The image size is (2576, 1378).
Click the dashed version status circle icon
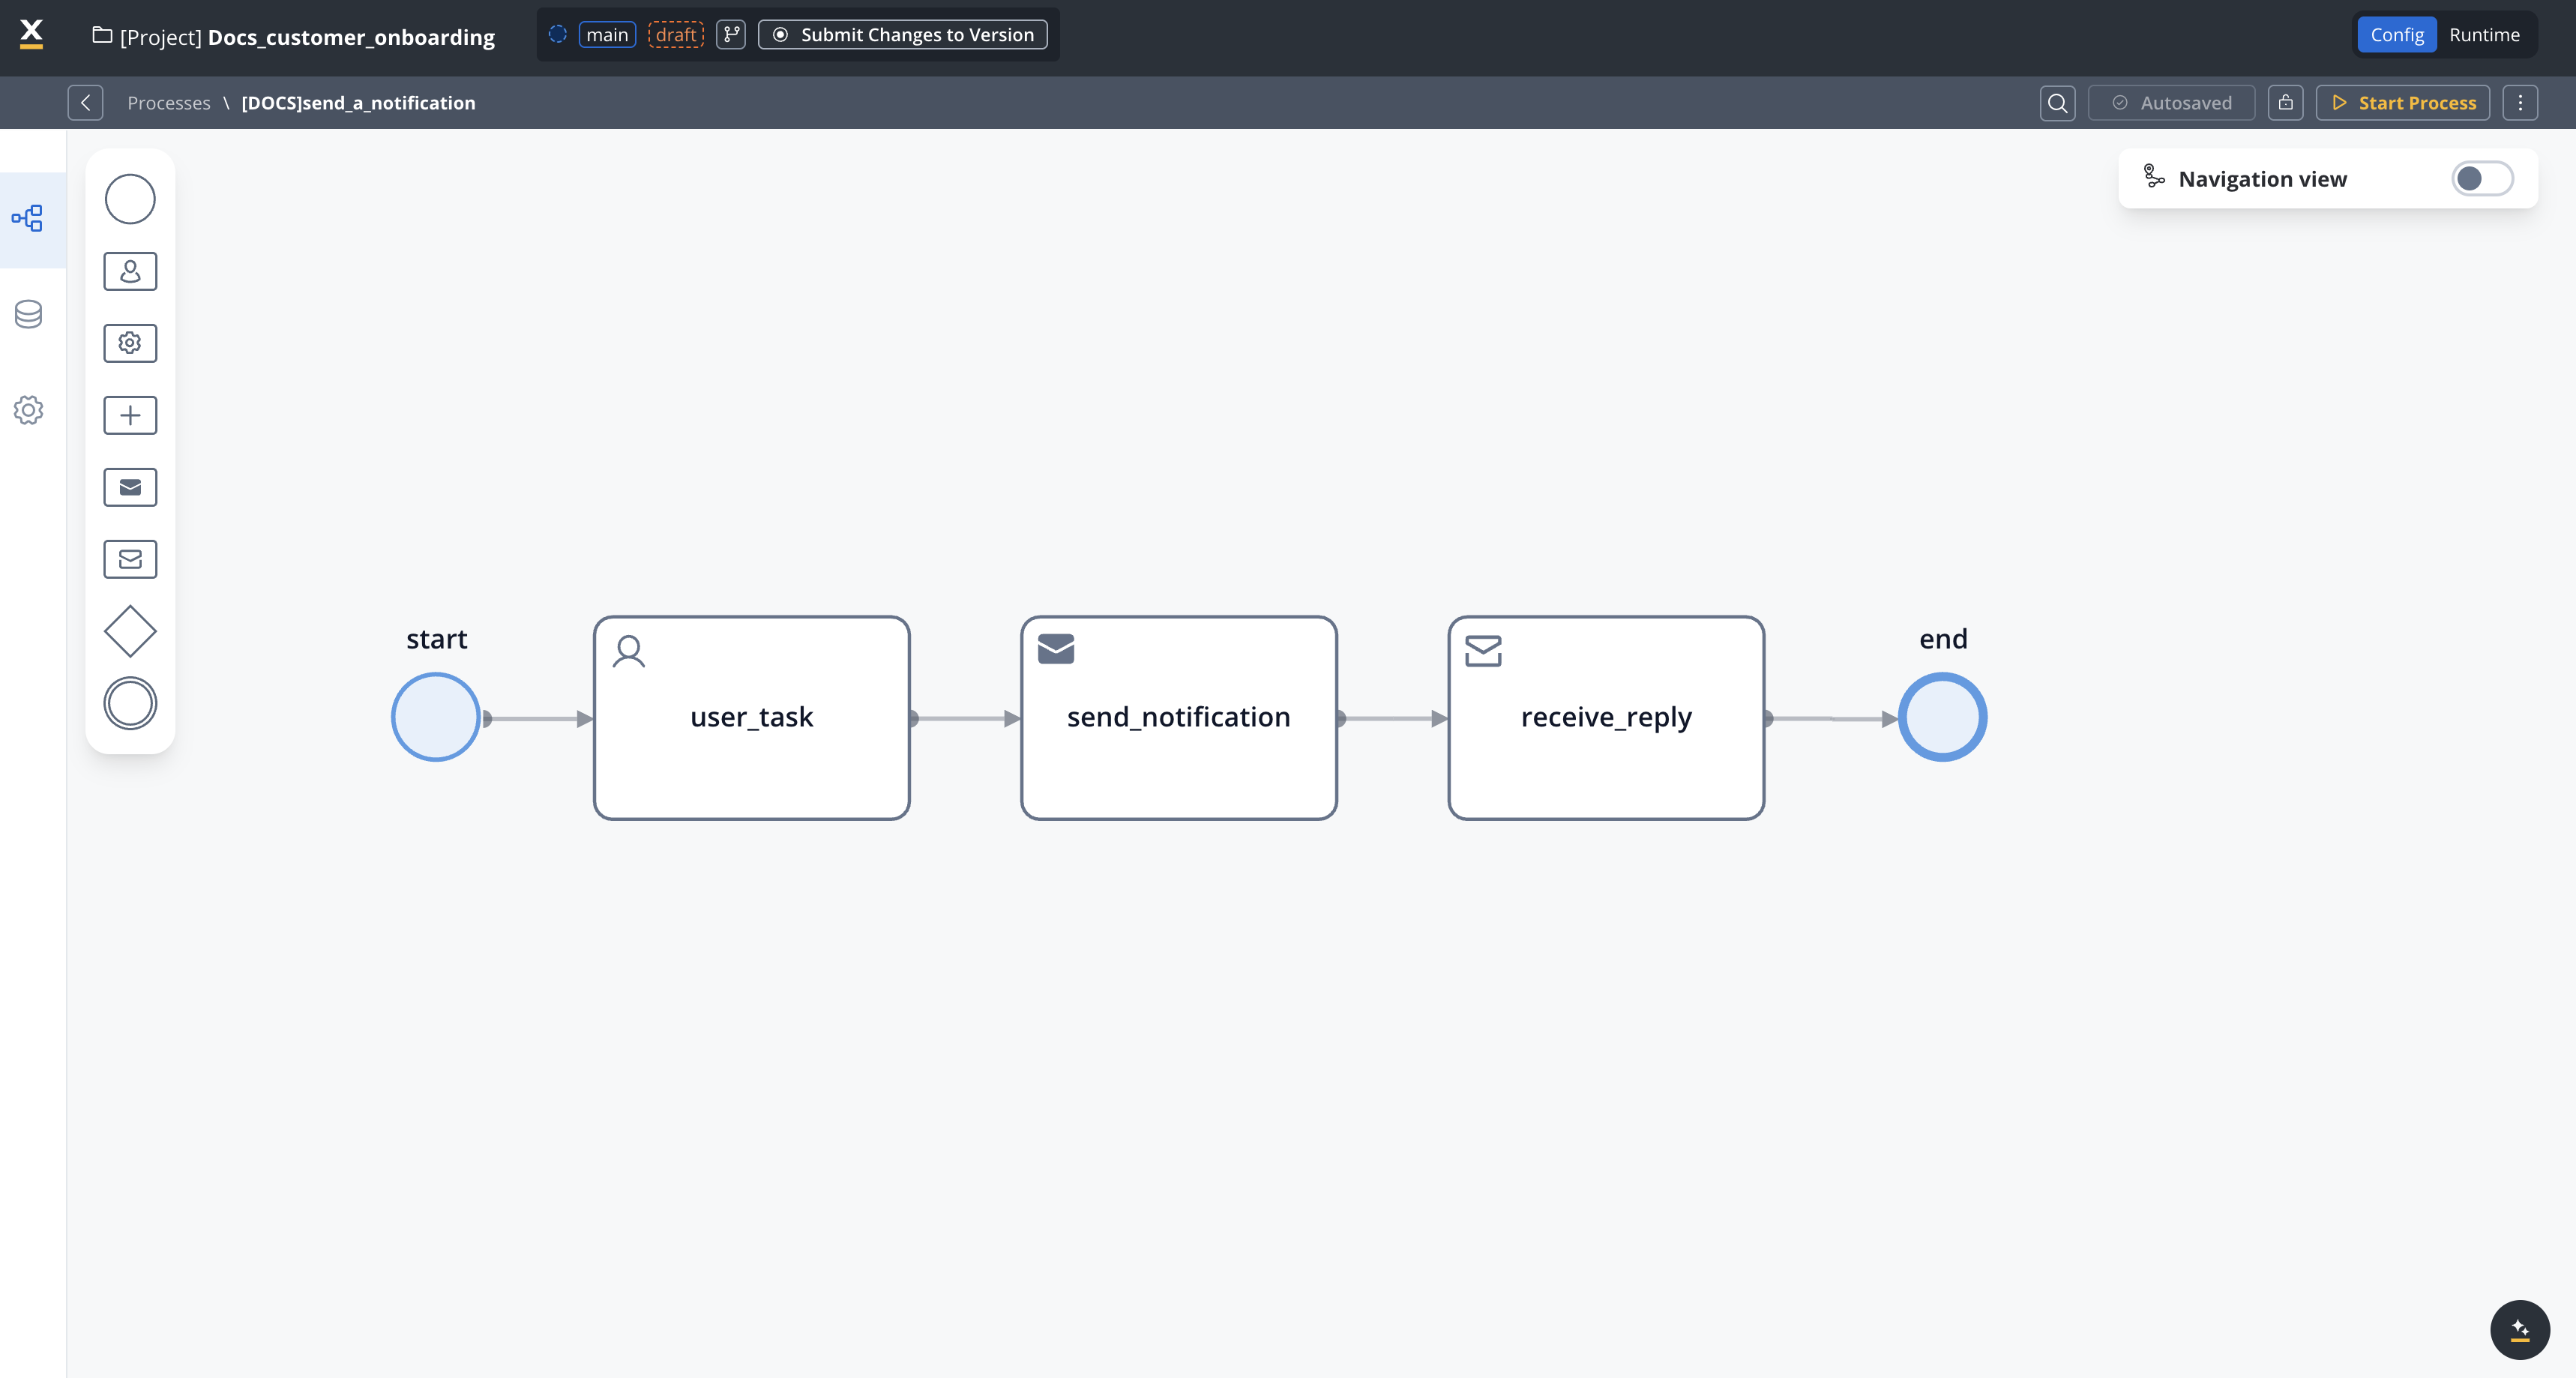[558, 34]
